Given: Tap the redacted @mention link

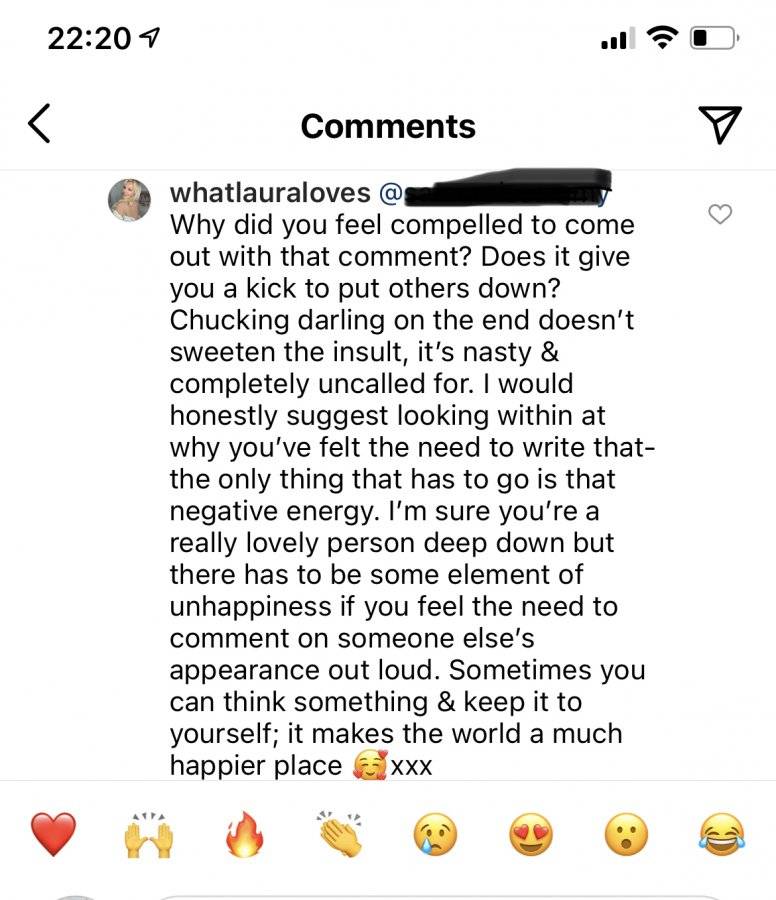Looking at the screenshot, I should point(494,191).
